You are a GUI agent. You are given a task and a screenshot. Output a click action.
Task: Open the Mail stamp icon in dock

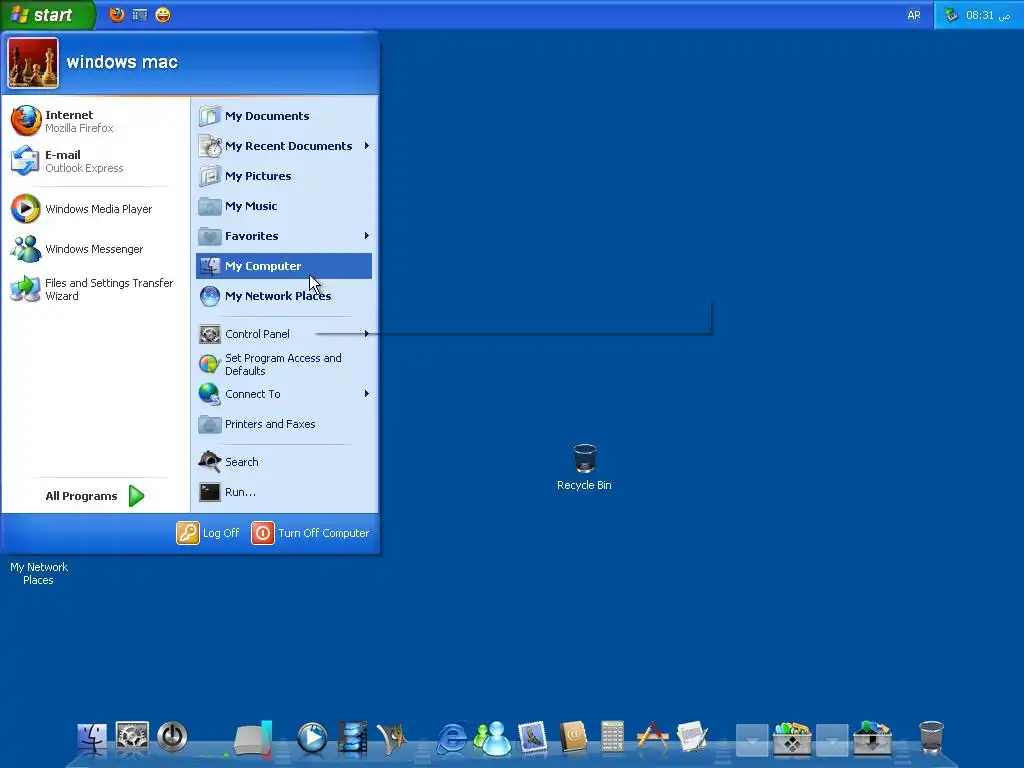(x=532, y=738)
